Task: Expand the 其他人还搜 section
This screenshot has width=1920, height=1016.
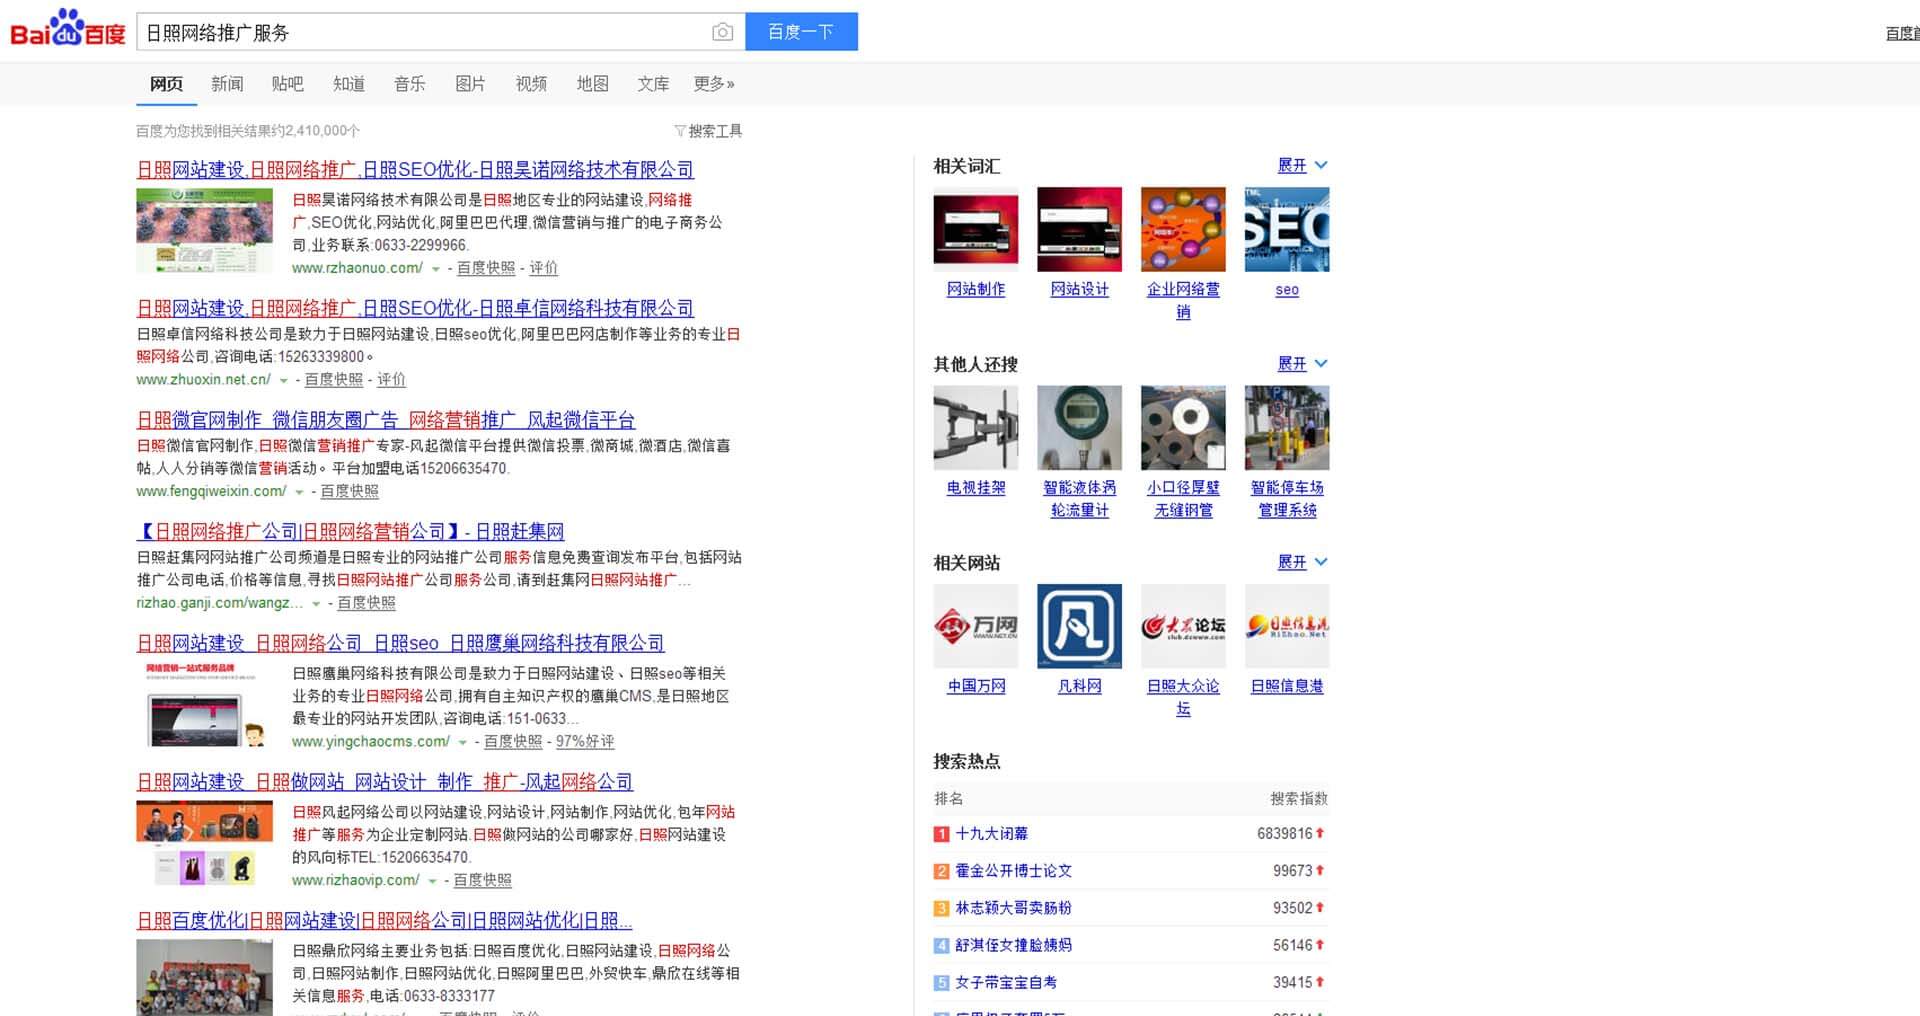Action: pyautogui.click(x=1303, y=363)
